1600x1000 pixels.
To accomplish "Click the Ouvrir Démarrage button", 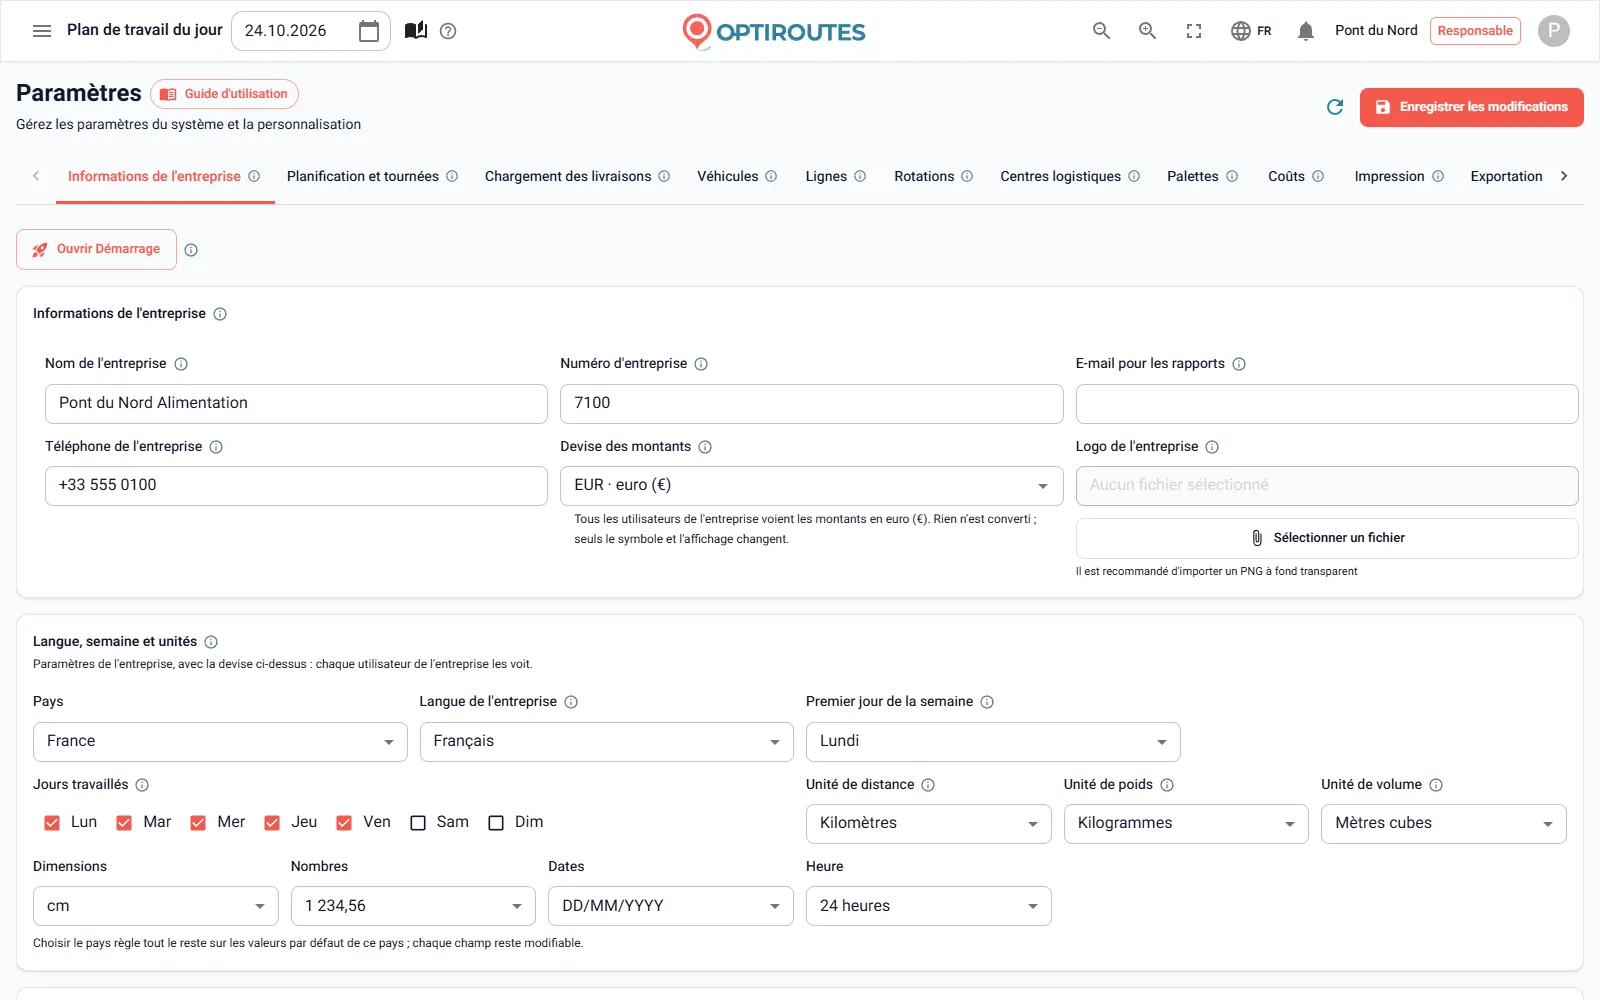I will coord(96,249).
